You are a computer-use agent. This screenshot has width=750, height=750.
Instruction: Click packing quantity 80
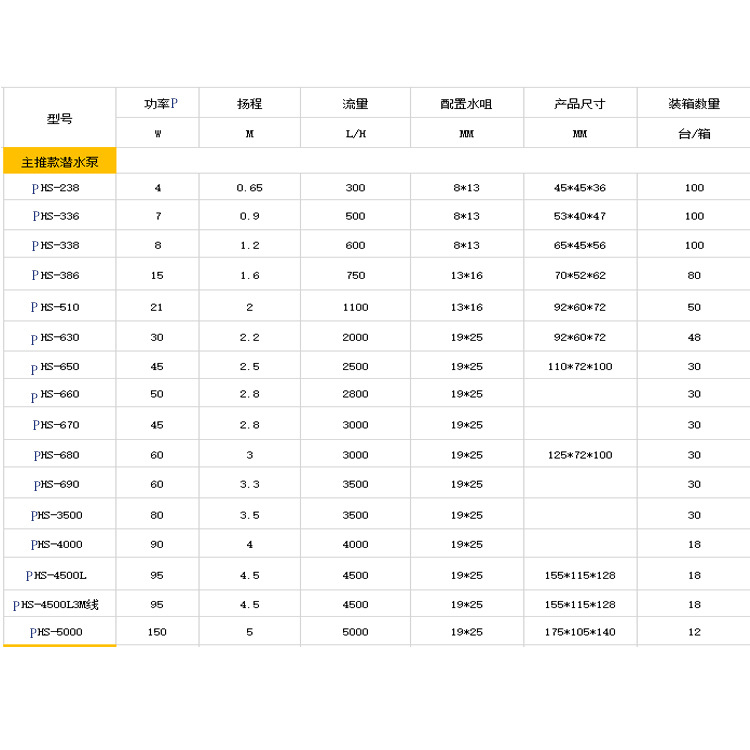pos(694,276)
